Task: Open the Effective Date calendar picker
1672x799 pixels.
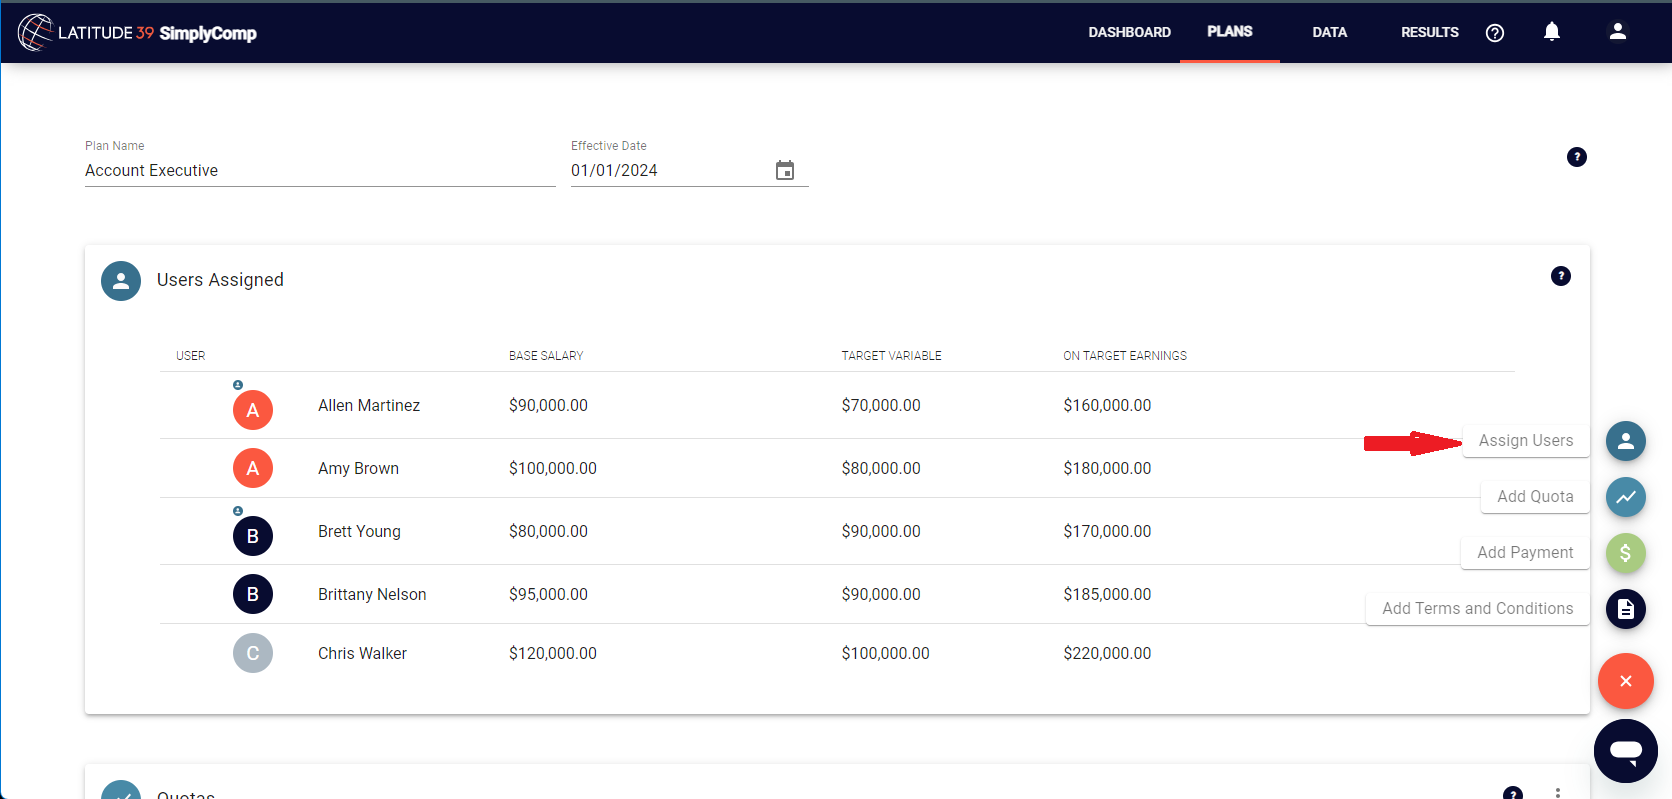Action: [785, 171]
